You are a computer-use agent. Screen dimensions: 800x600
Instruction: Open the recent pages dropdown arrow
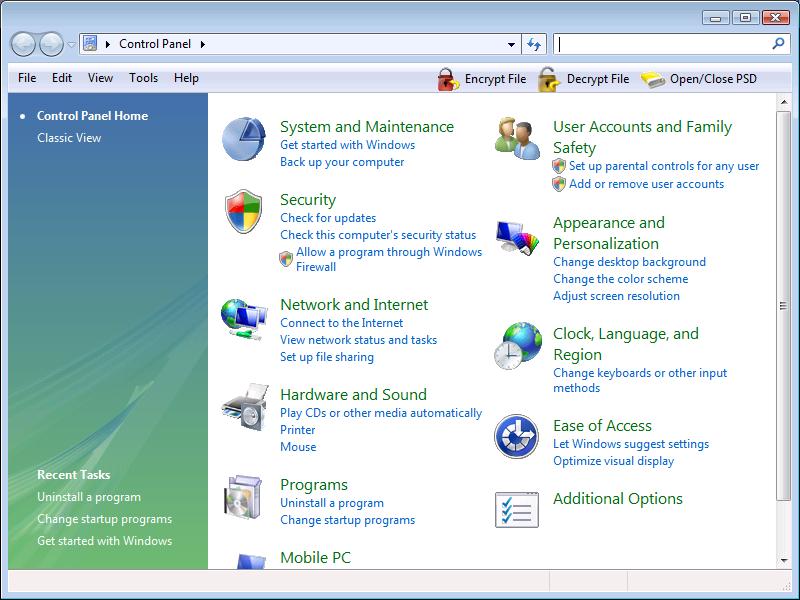[x=71, y=44]
